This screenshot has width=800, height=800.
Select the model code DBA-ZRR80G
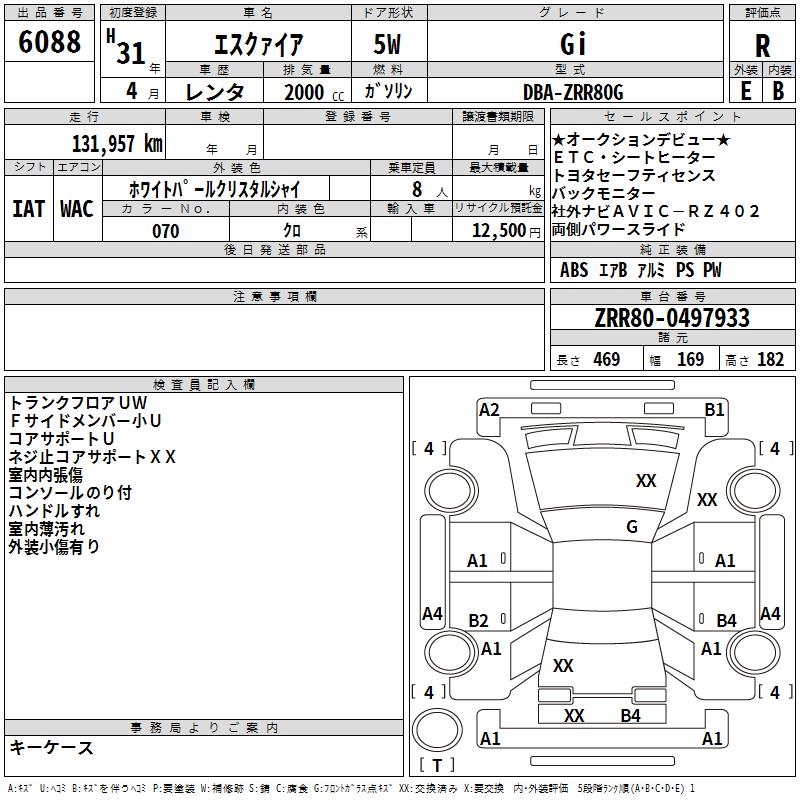[x=573, y=92]
